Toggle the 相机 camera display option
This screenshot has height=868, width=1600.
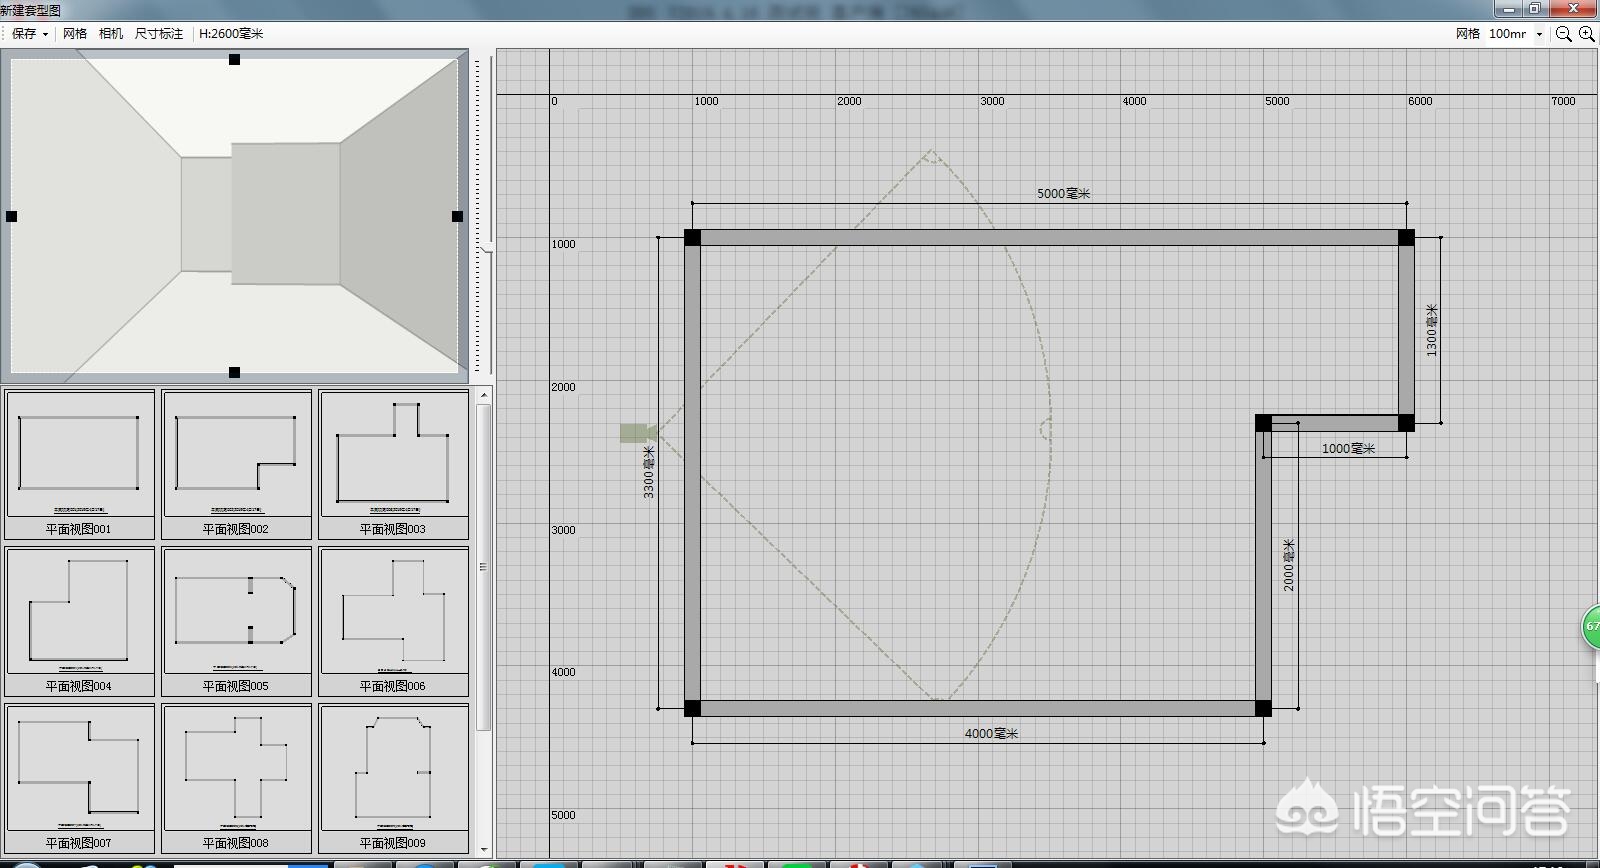pyautogui.click(x=111, y=34)
